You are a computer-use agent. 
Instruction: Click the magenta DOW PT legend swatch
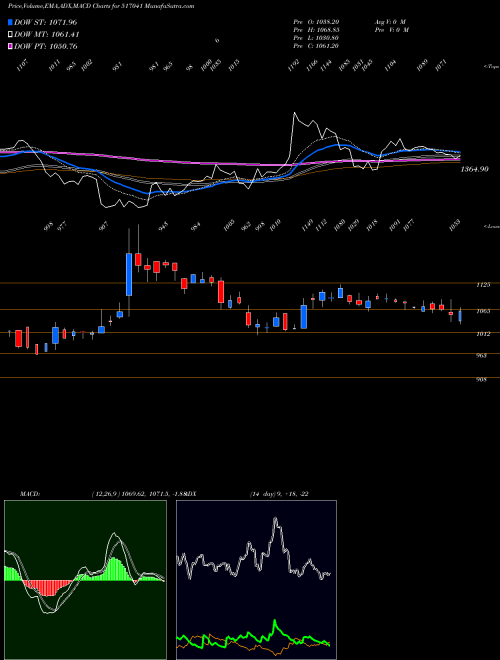tap(11, 46)
